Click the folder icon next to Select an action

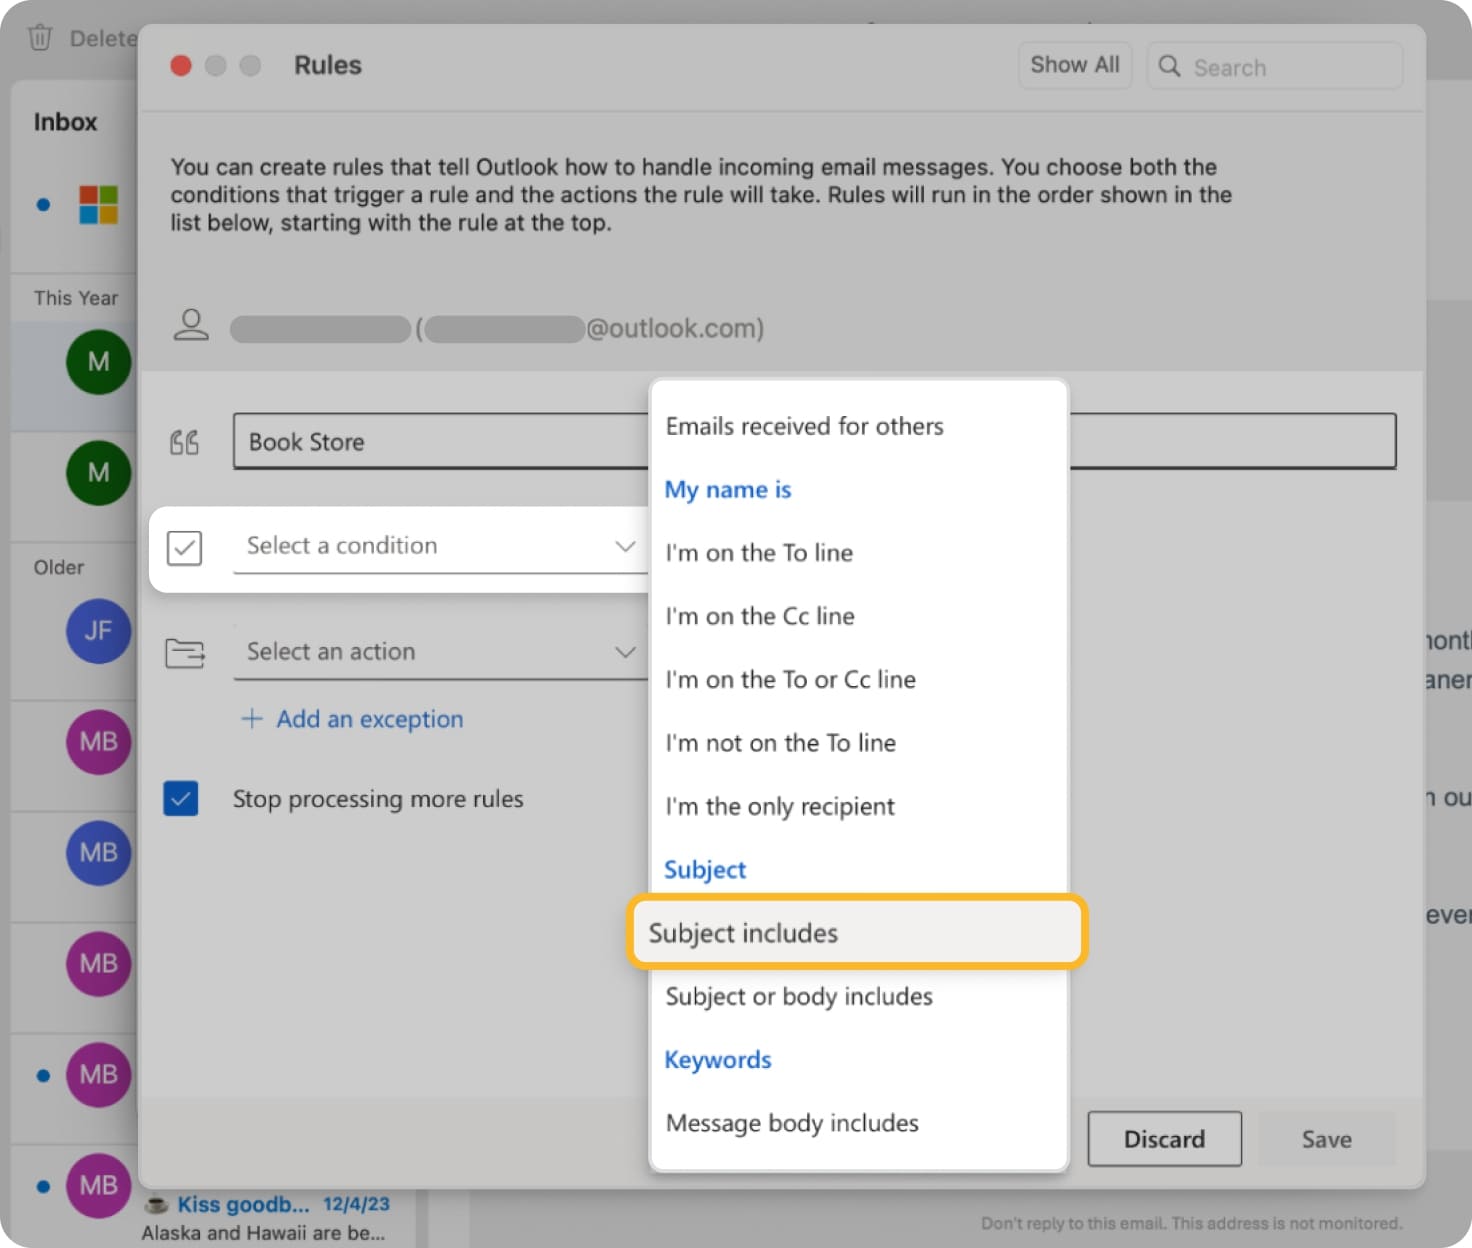point(184,652)
